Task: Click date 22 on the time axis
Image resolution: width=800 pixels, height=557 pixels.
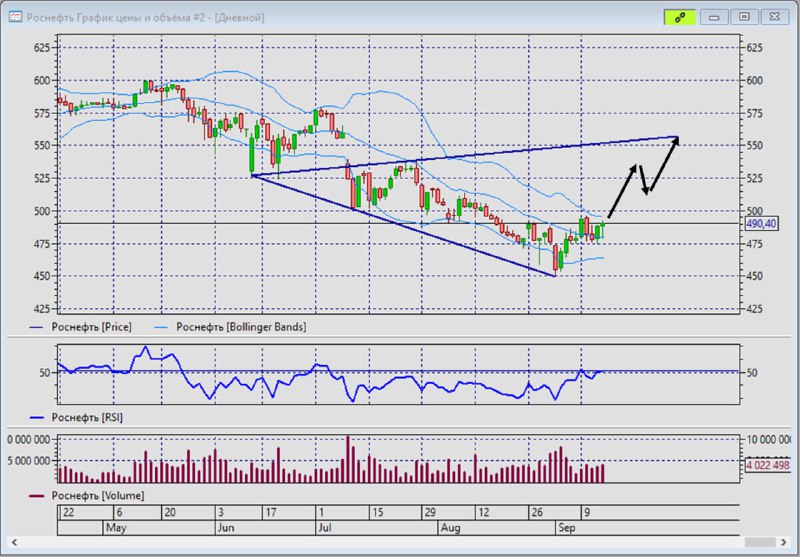Action: (68, 512)
